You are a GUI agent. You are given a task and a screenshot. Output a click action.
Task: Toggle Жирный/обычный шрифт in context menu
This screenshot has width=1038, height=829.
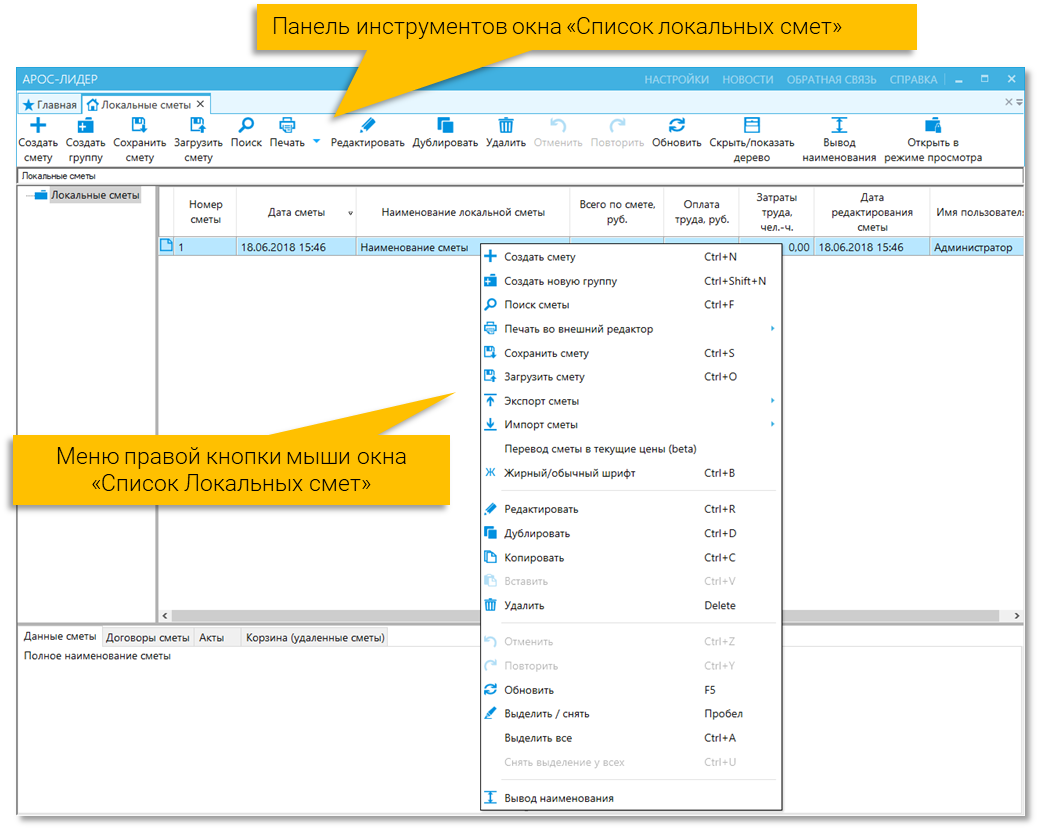click(631, 473)
